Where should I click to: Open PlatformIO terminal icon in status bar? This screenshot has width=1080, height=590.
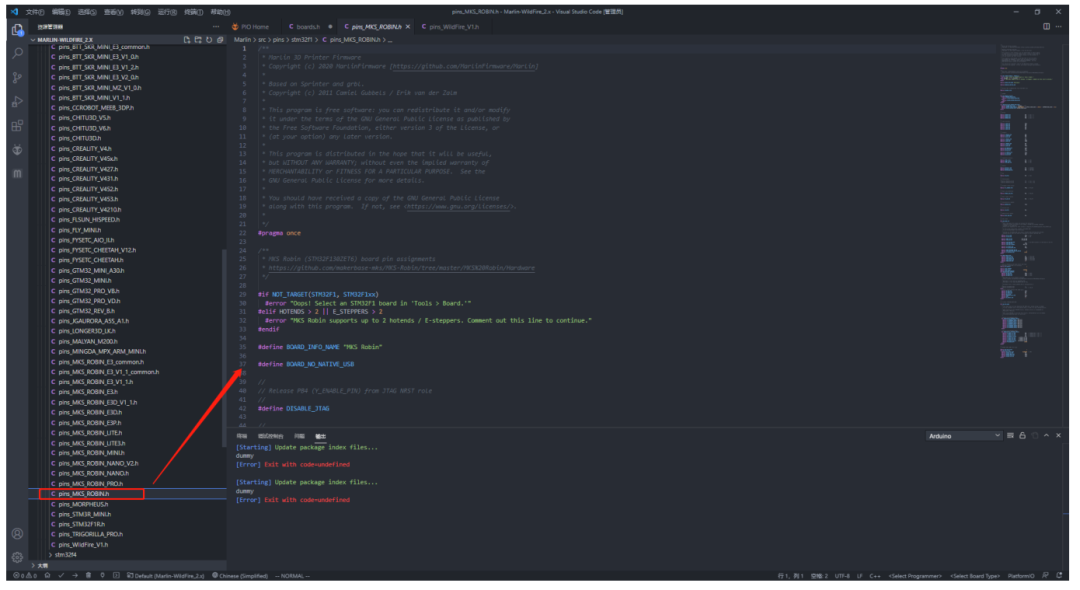tap(116, 576)
